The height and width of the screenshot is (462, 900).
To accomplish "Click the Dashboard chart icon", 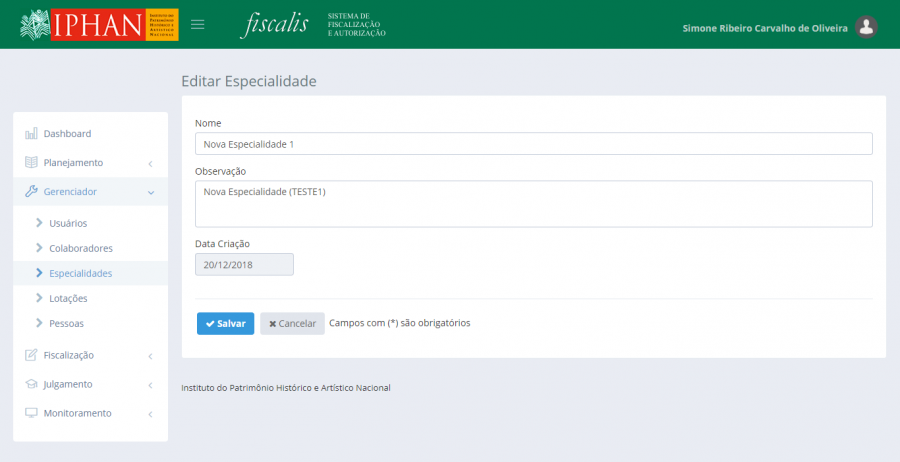I will 31,134.
